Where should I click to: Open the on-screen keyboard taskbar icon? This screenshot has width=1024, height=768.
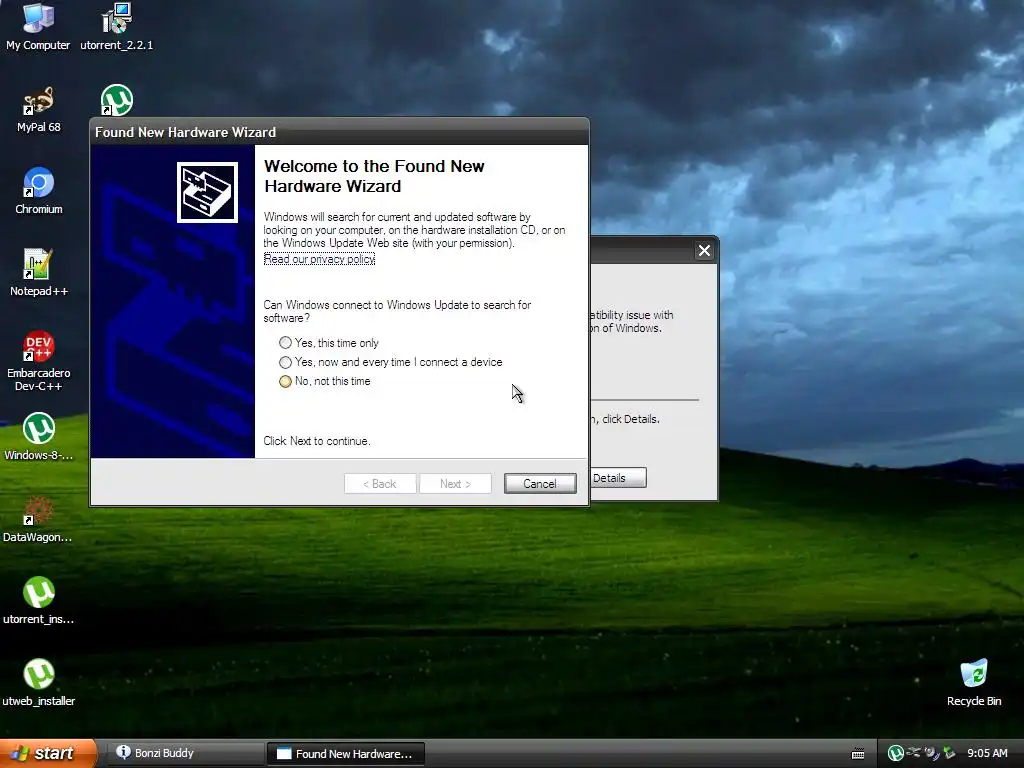coord(858,754)
